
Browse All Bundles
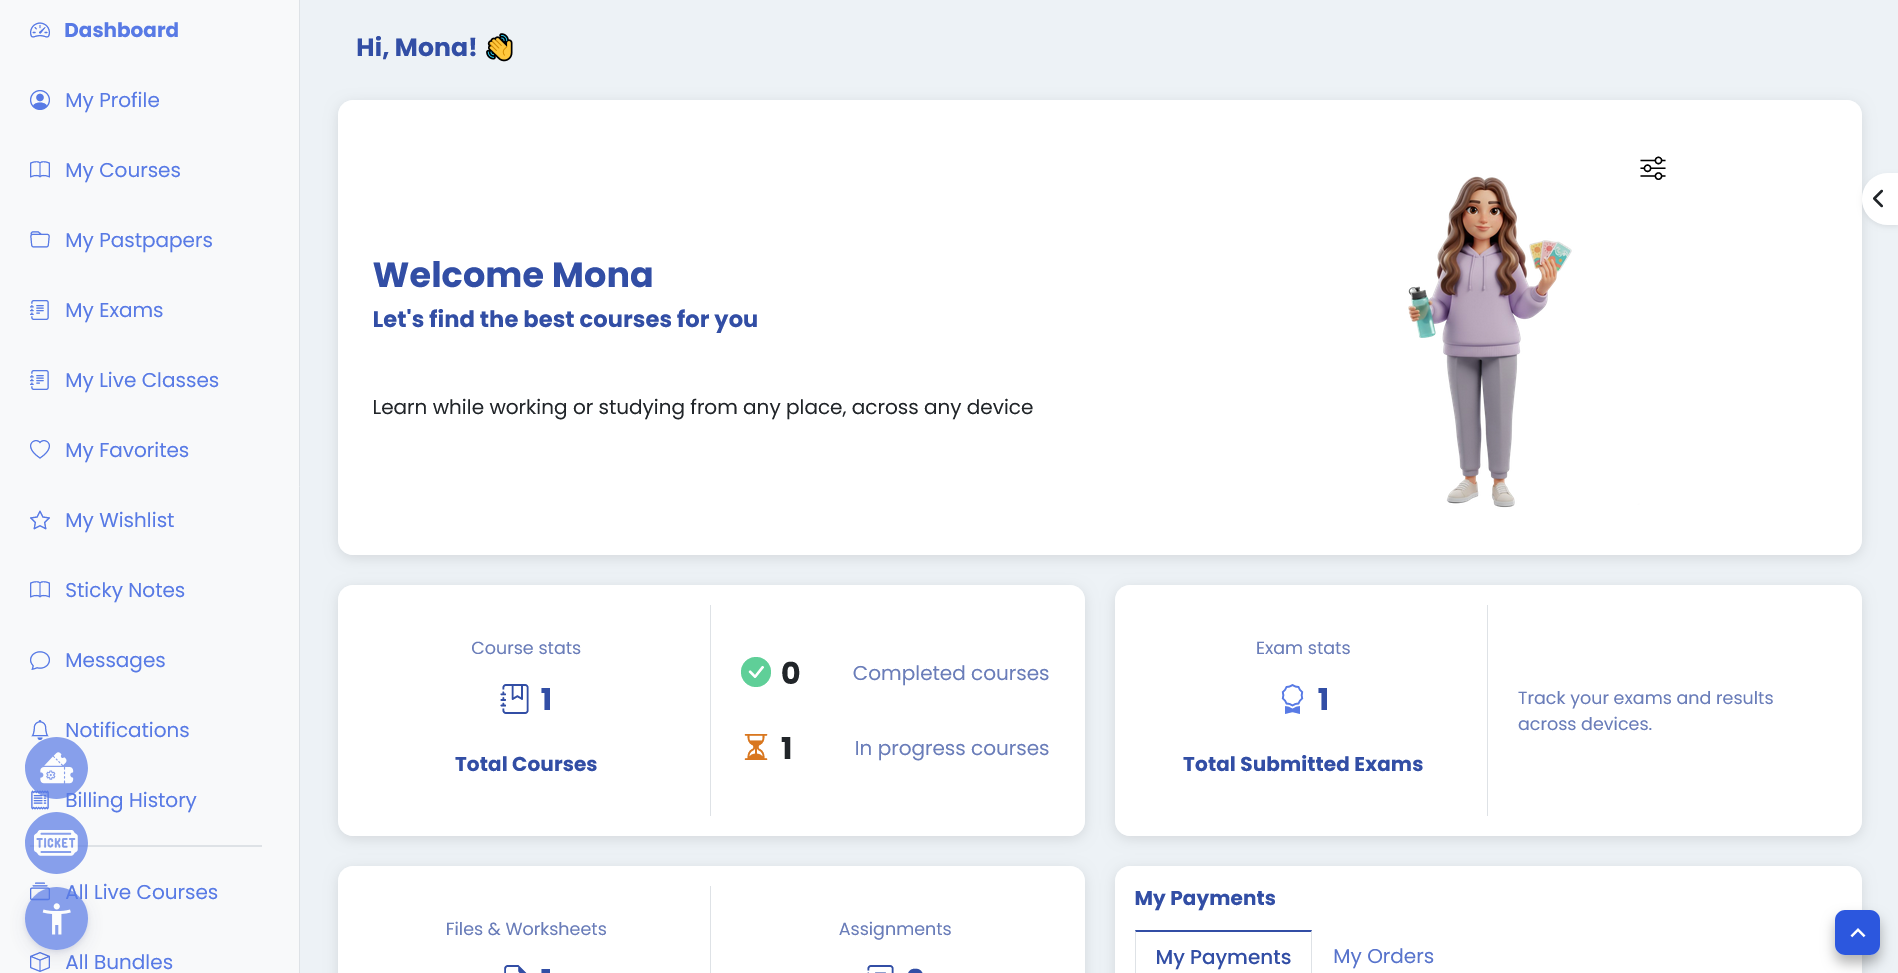tap(118, 962)
